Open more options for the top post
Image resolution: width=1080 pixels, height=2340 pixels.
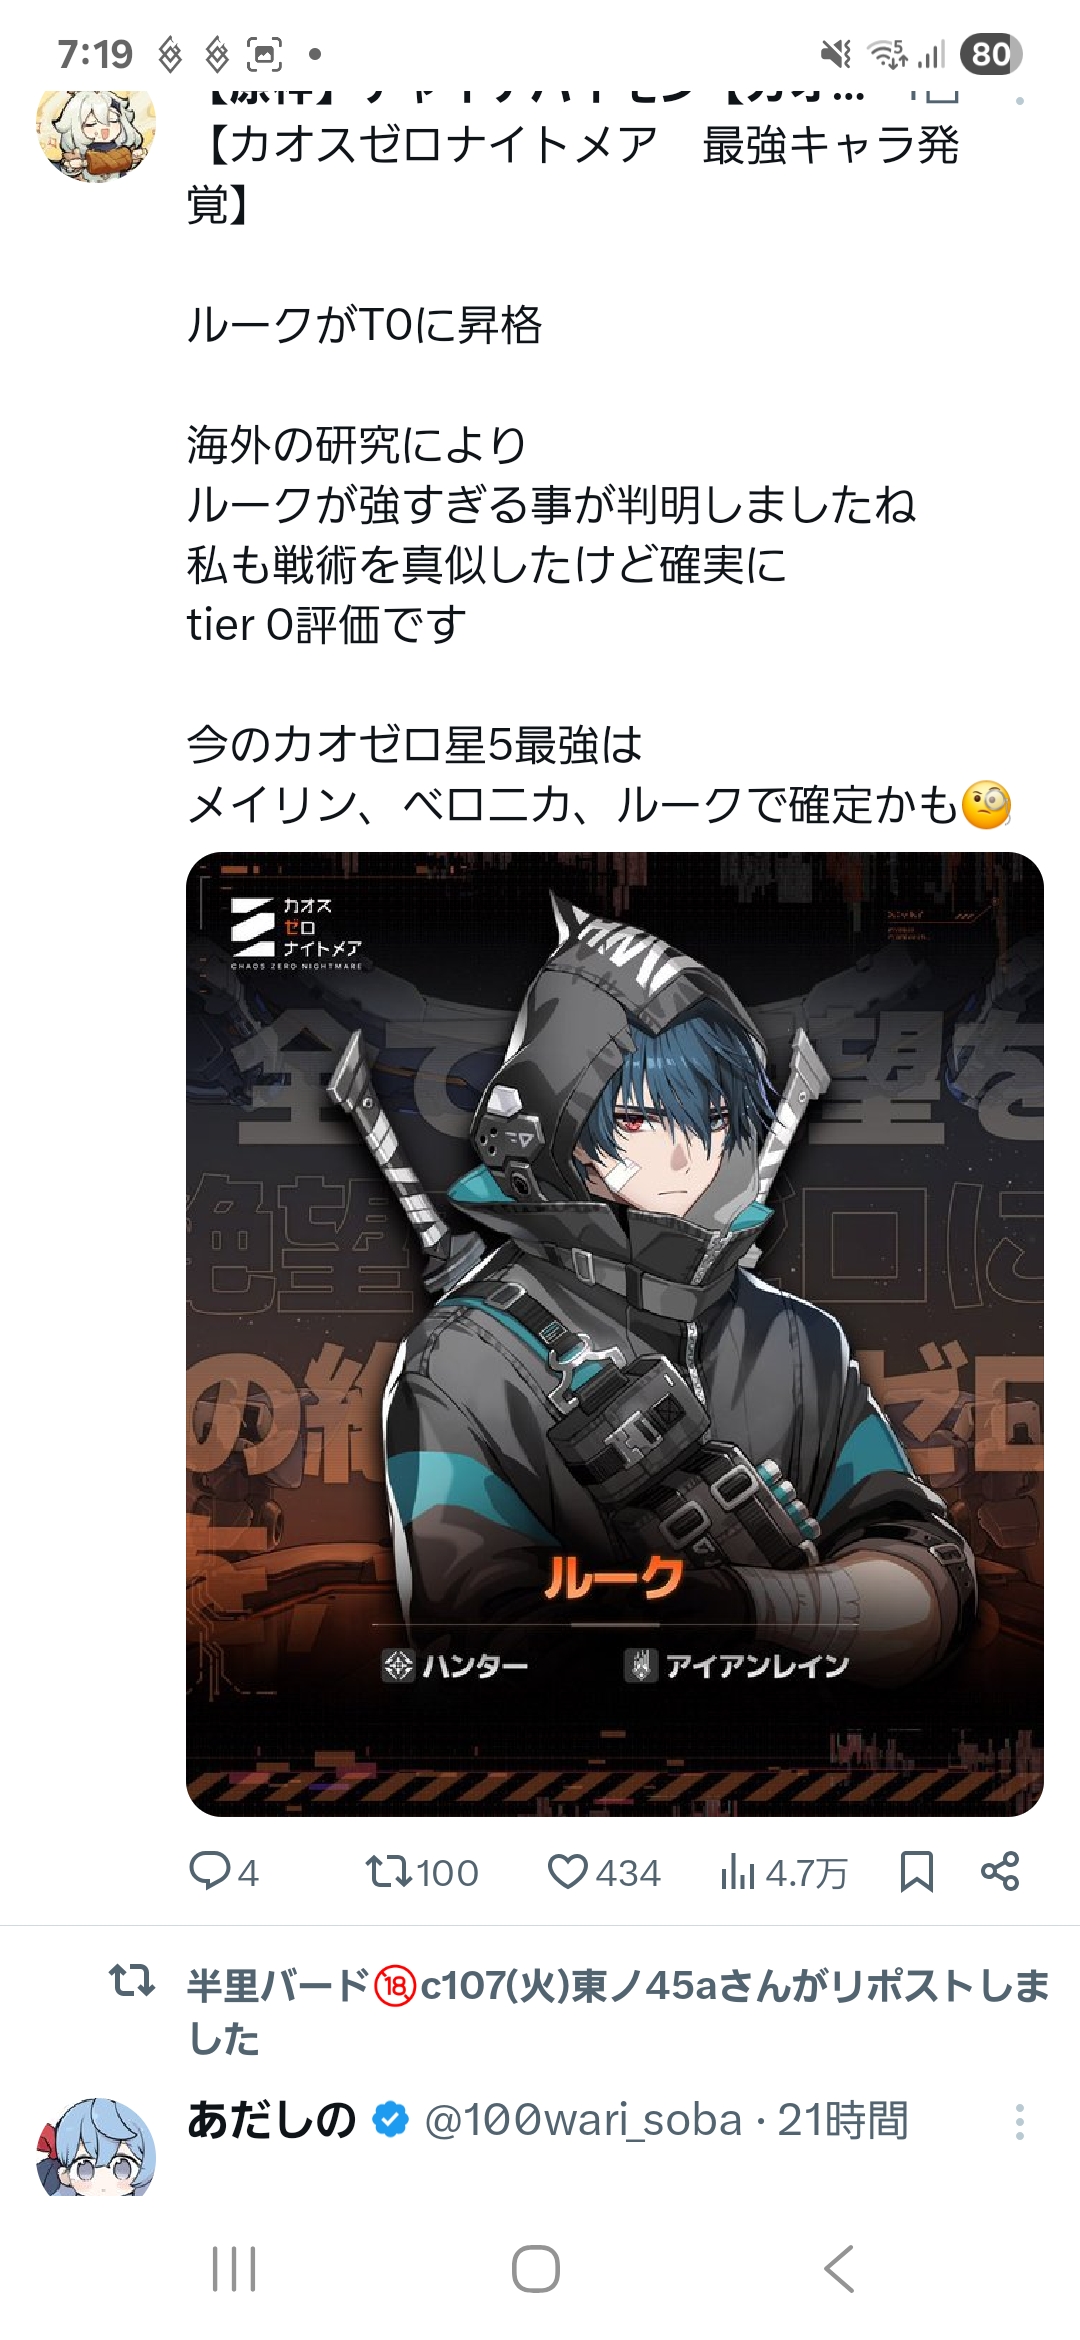[1019, 100]
